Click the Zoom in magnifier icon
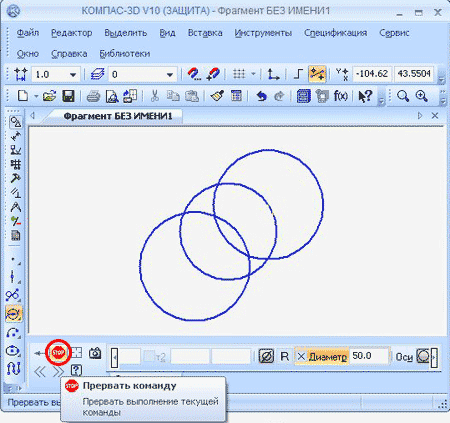The image size is (450, 423). [422, 96]
